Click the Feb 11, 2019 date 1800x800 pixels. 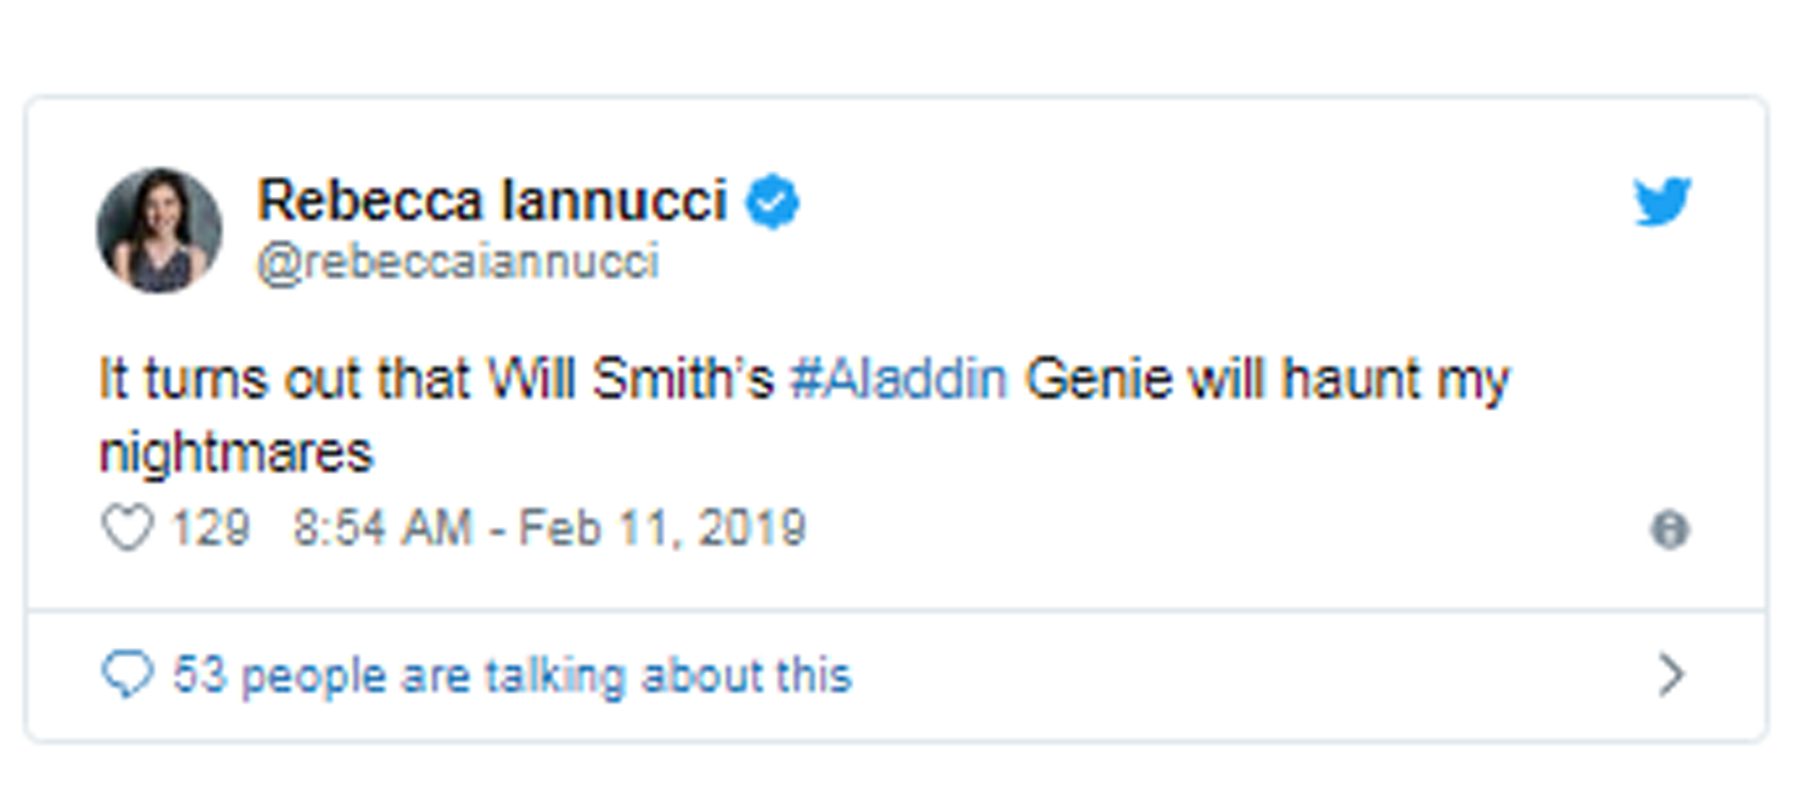tap(662, 528)
